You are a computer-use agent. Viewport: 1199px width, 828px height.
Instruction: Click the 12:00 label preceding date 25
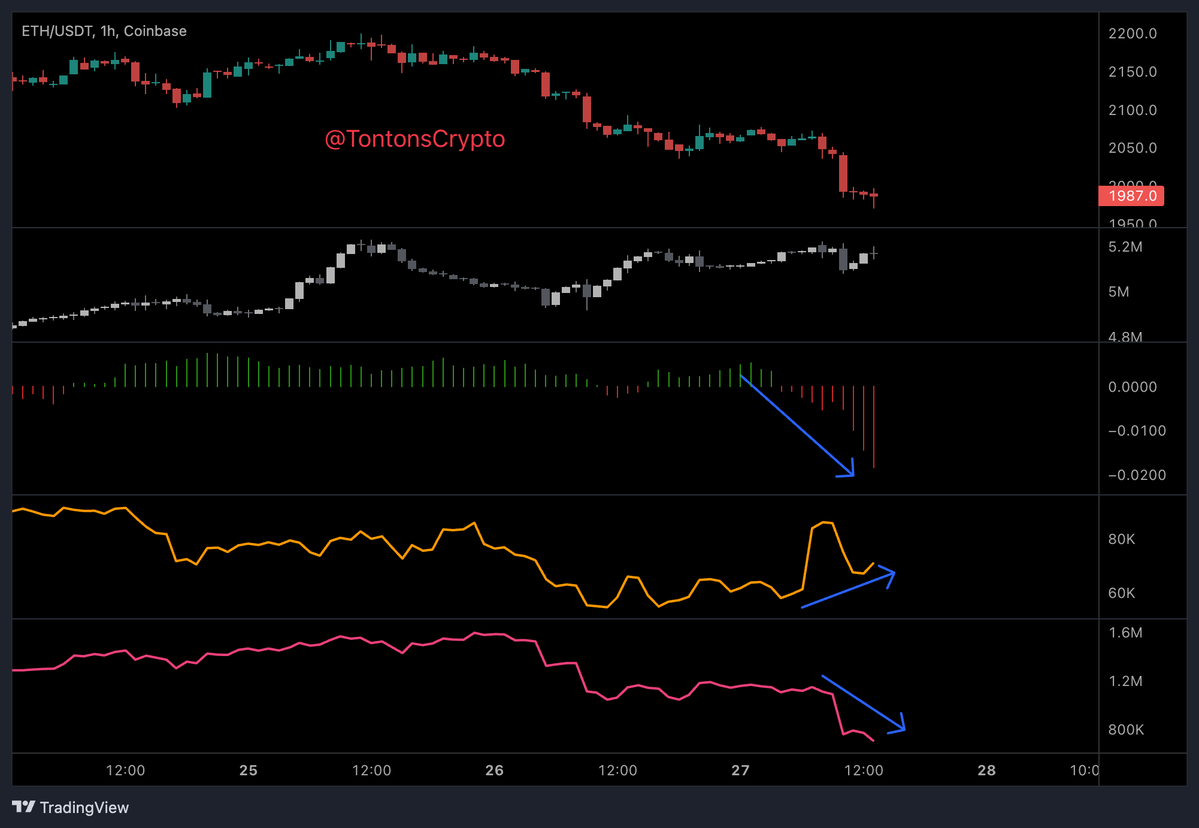pyautogui.click(x=125, y=770)
